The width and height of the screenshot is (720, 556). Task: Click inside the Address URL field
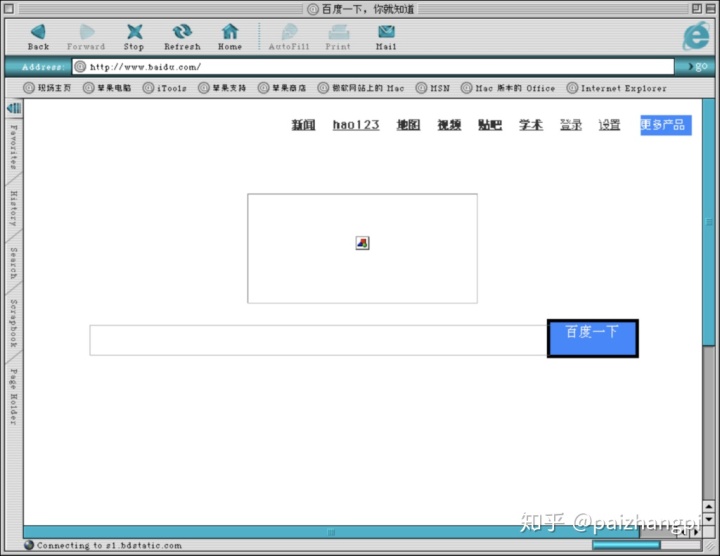coord(373,67)
